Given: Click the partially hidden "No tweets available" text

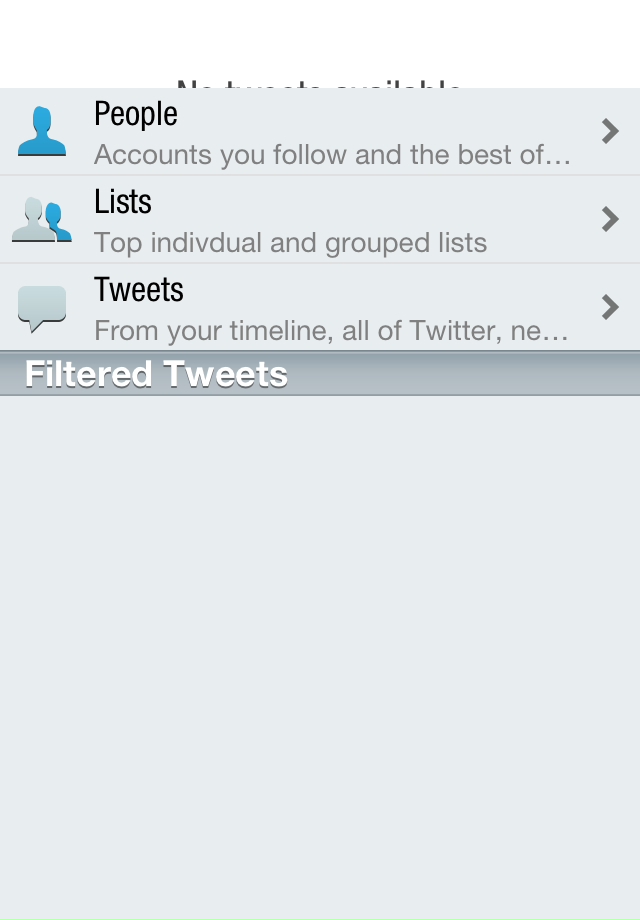Looking at the screenshot, I should click(319, 83).
